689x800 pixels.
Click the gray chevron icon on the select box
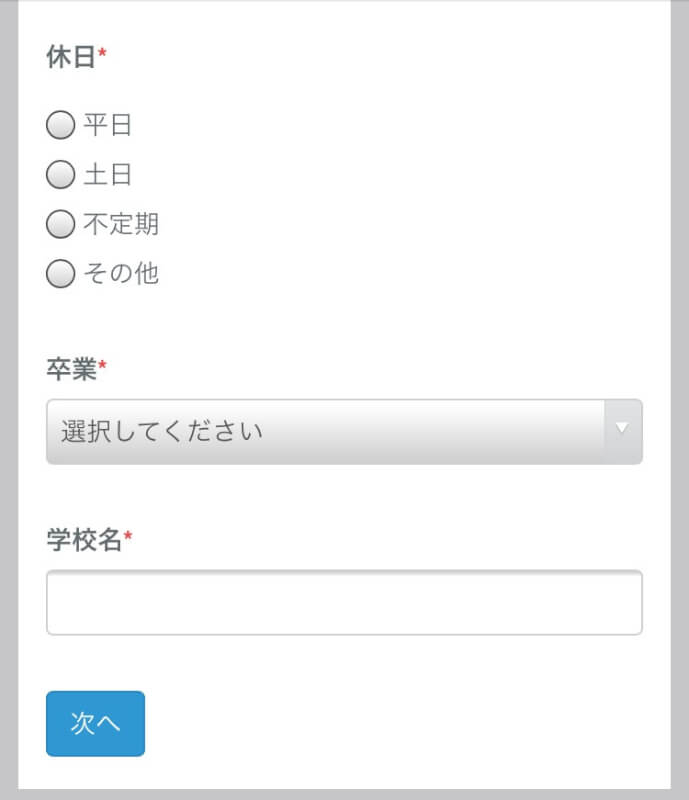(622, 428)
